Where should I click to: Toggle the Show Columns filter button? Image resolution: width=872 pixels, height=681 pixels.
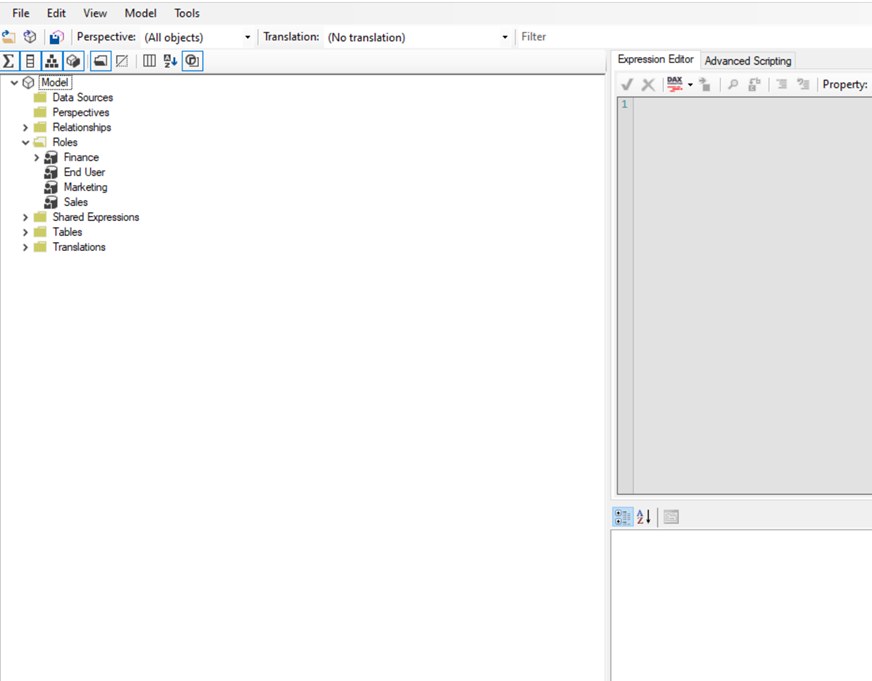click(30, 61)
